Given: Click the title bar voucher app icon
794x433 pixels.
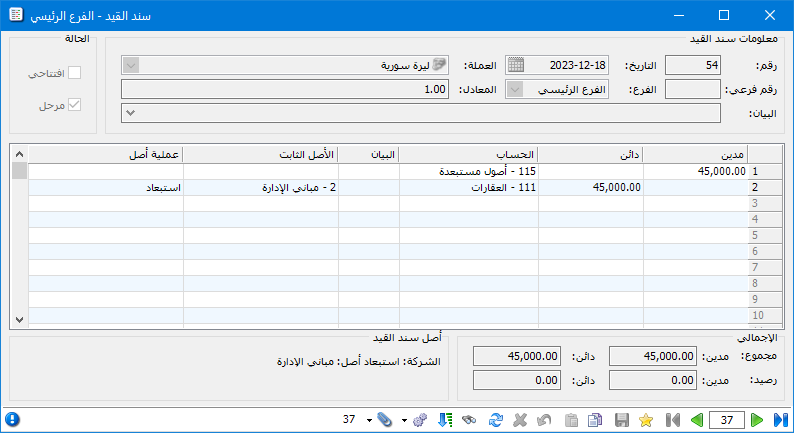Looking at the screenshot, I should point(16,15).
